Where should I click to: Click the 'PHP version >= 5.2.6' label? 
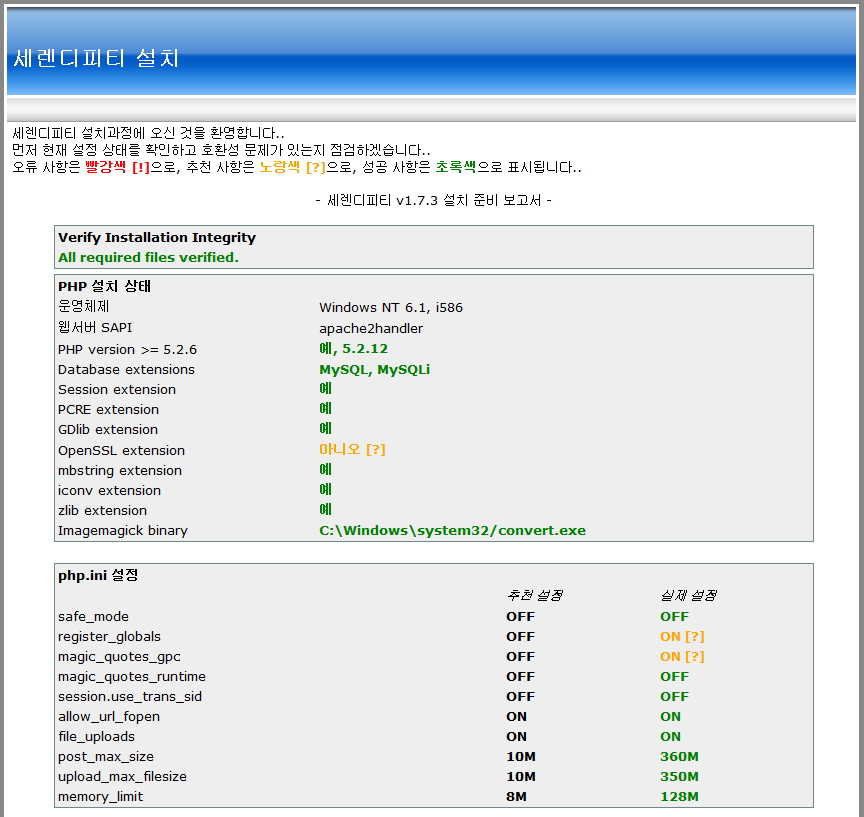(127, 349)
